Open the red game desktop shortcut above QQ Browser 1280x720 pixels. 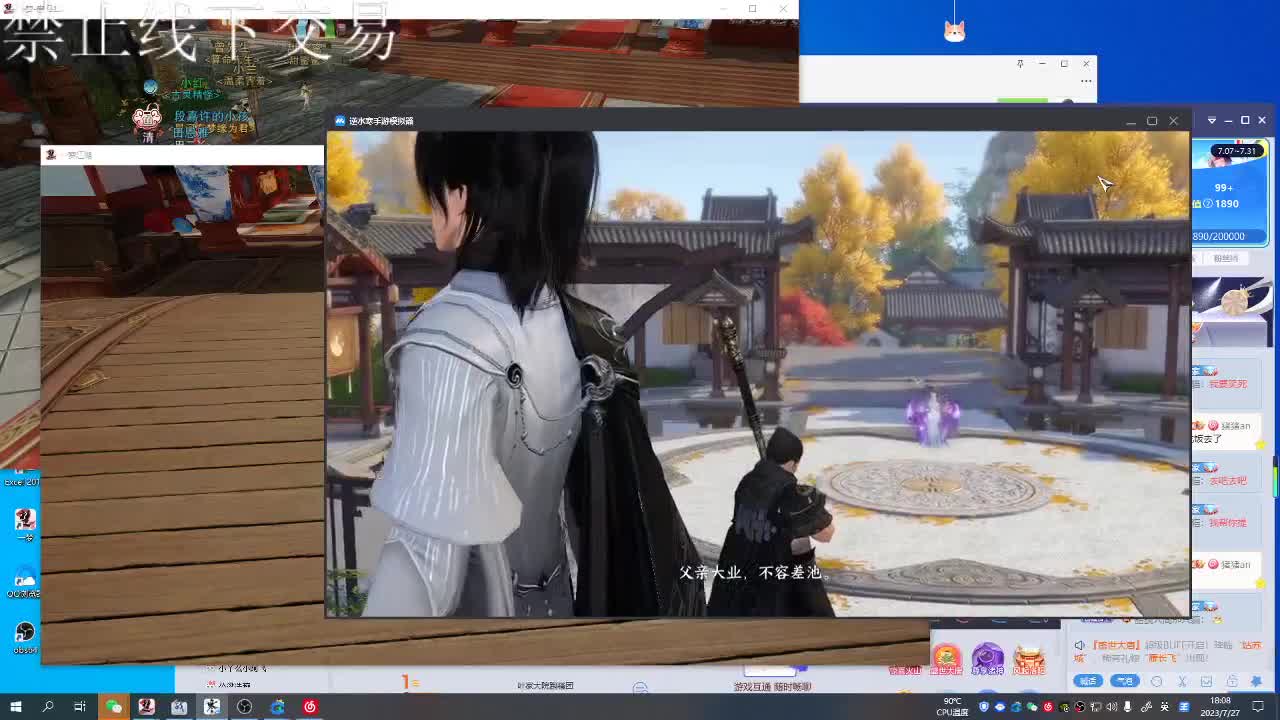(x=25, y=523)
